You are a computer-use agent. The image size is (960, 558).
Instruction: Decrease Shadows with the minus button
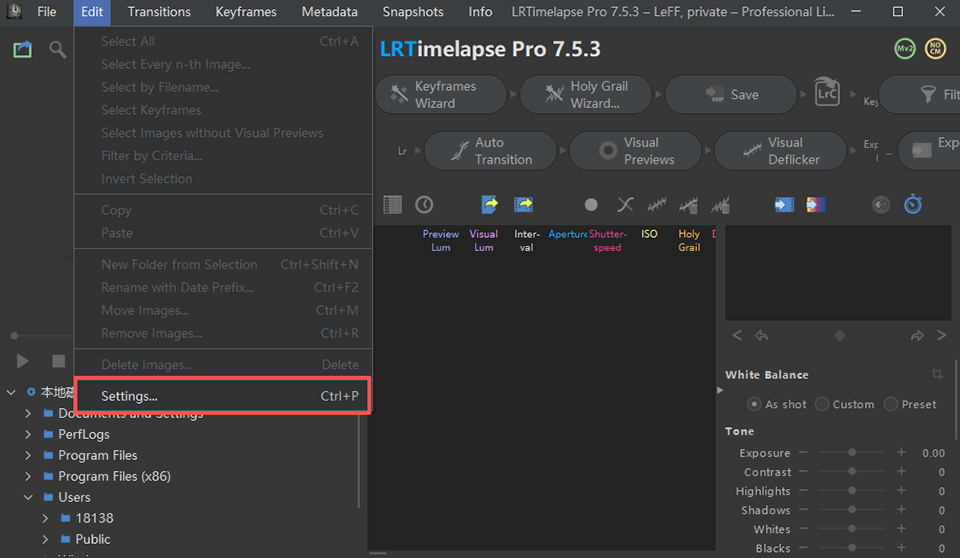point(803,510)
